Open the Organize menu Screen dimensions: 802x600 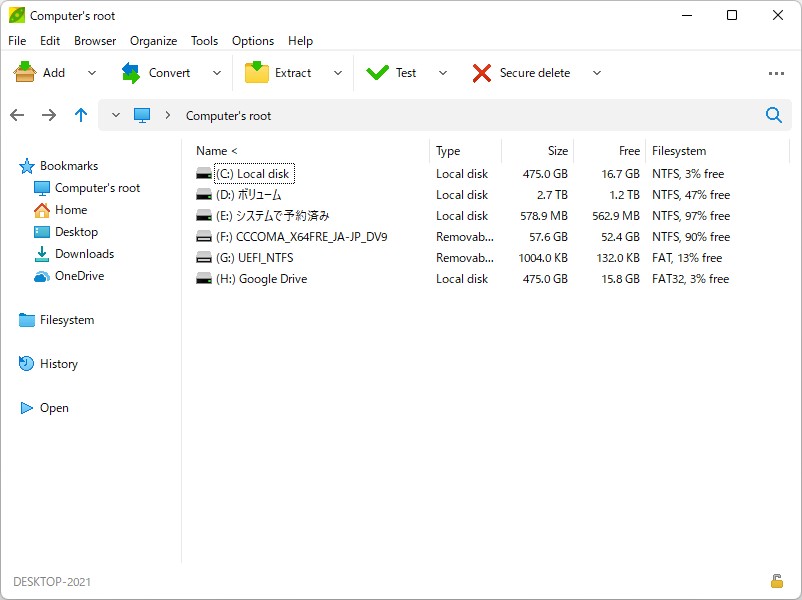tap(153, 41)
